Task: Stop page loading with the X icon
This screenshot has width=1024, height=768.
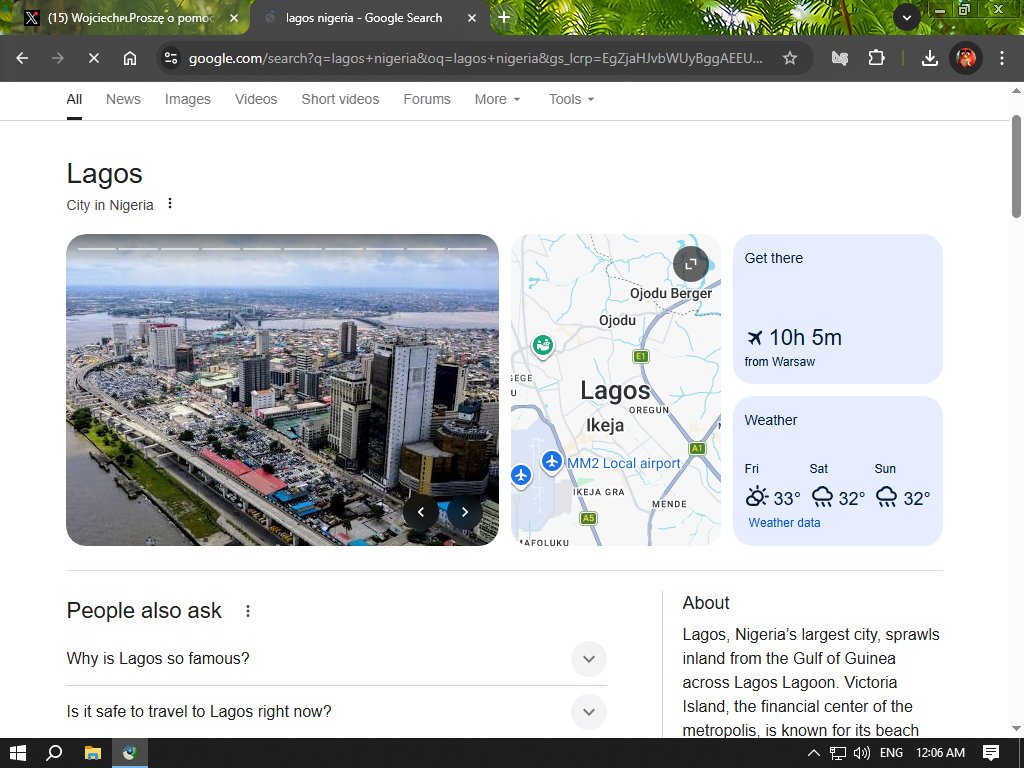Action: coord(93,58)
